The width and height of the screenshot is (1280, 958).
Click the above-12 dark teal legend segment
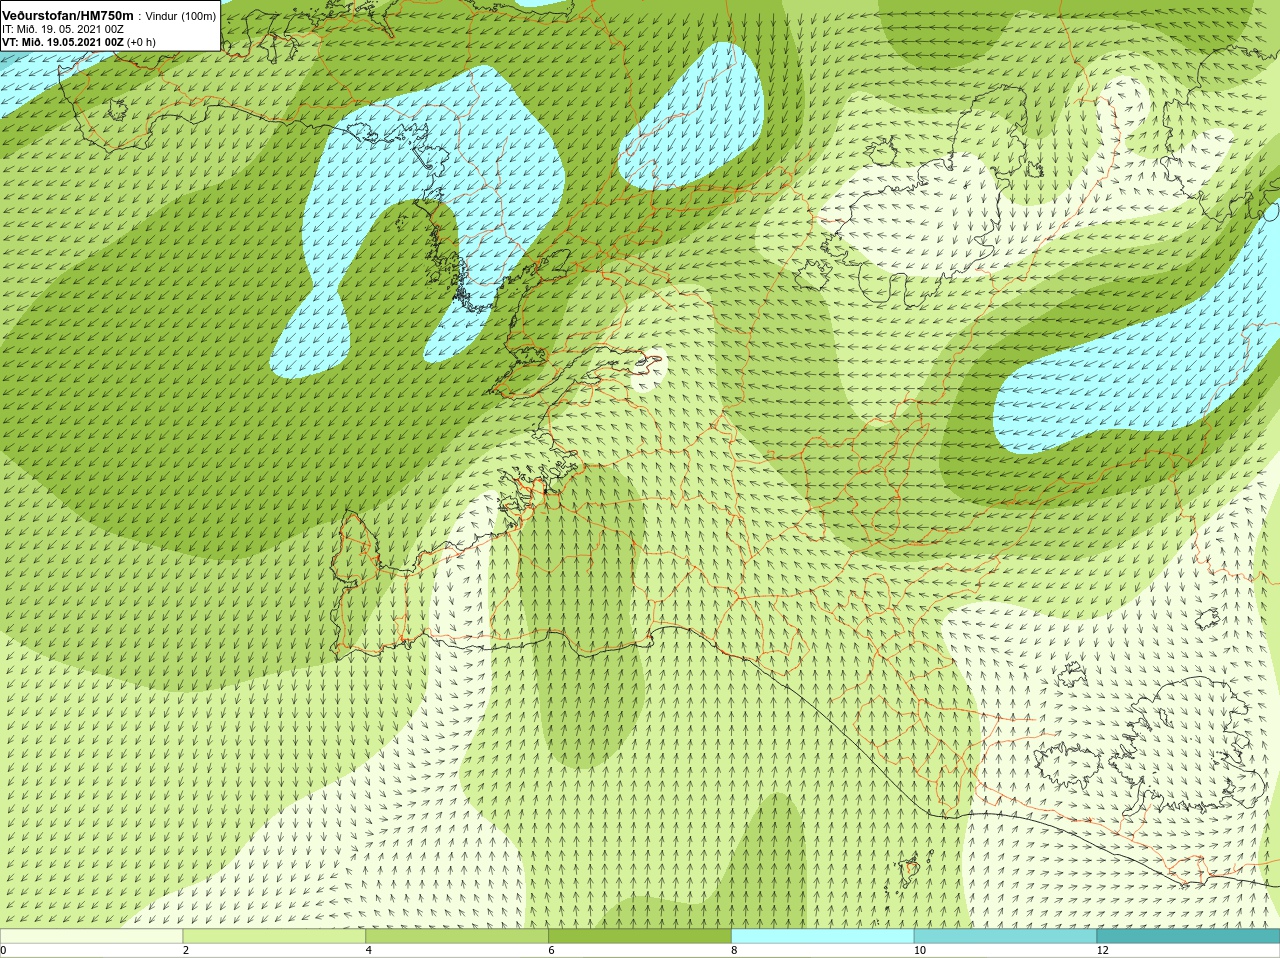pos(1188,936)
